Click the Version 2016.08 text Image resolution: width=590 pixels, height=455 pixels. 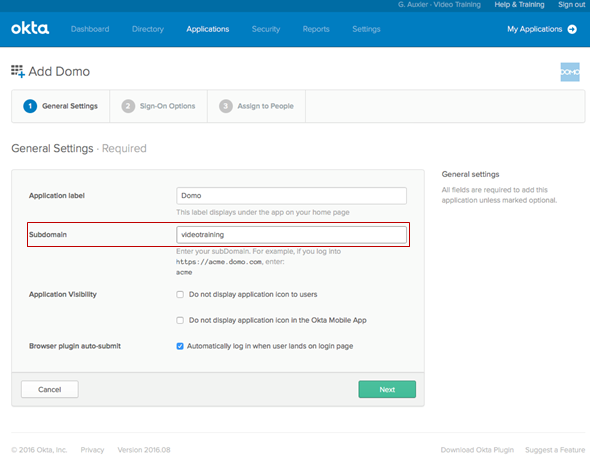144,450
